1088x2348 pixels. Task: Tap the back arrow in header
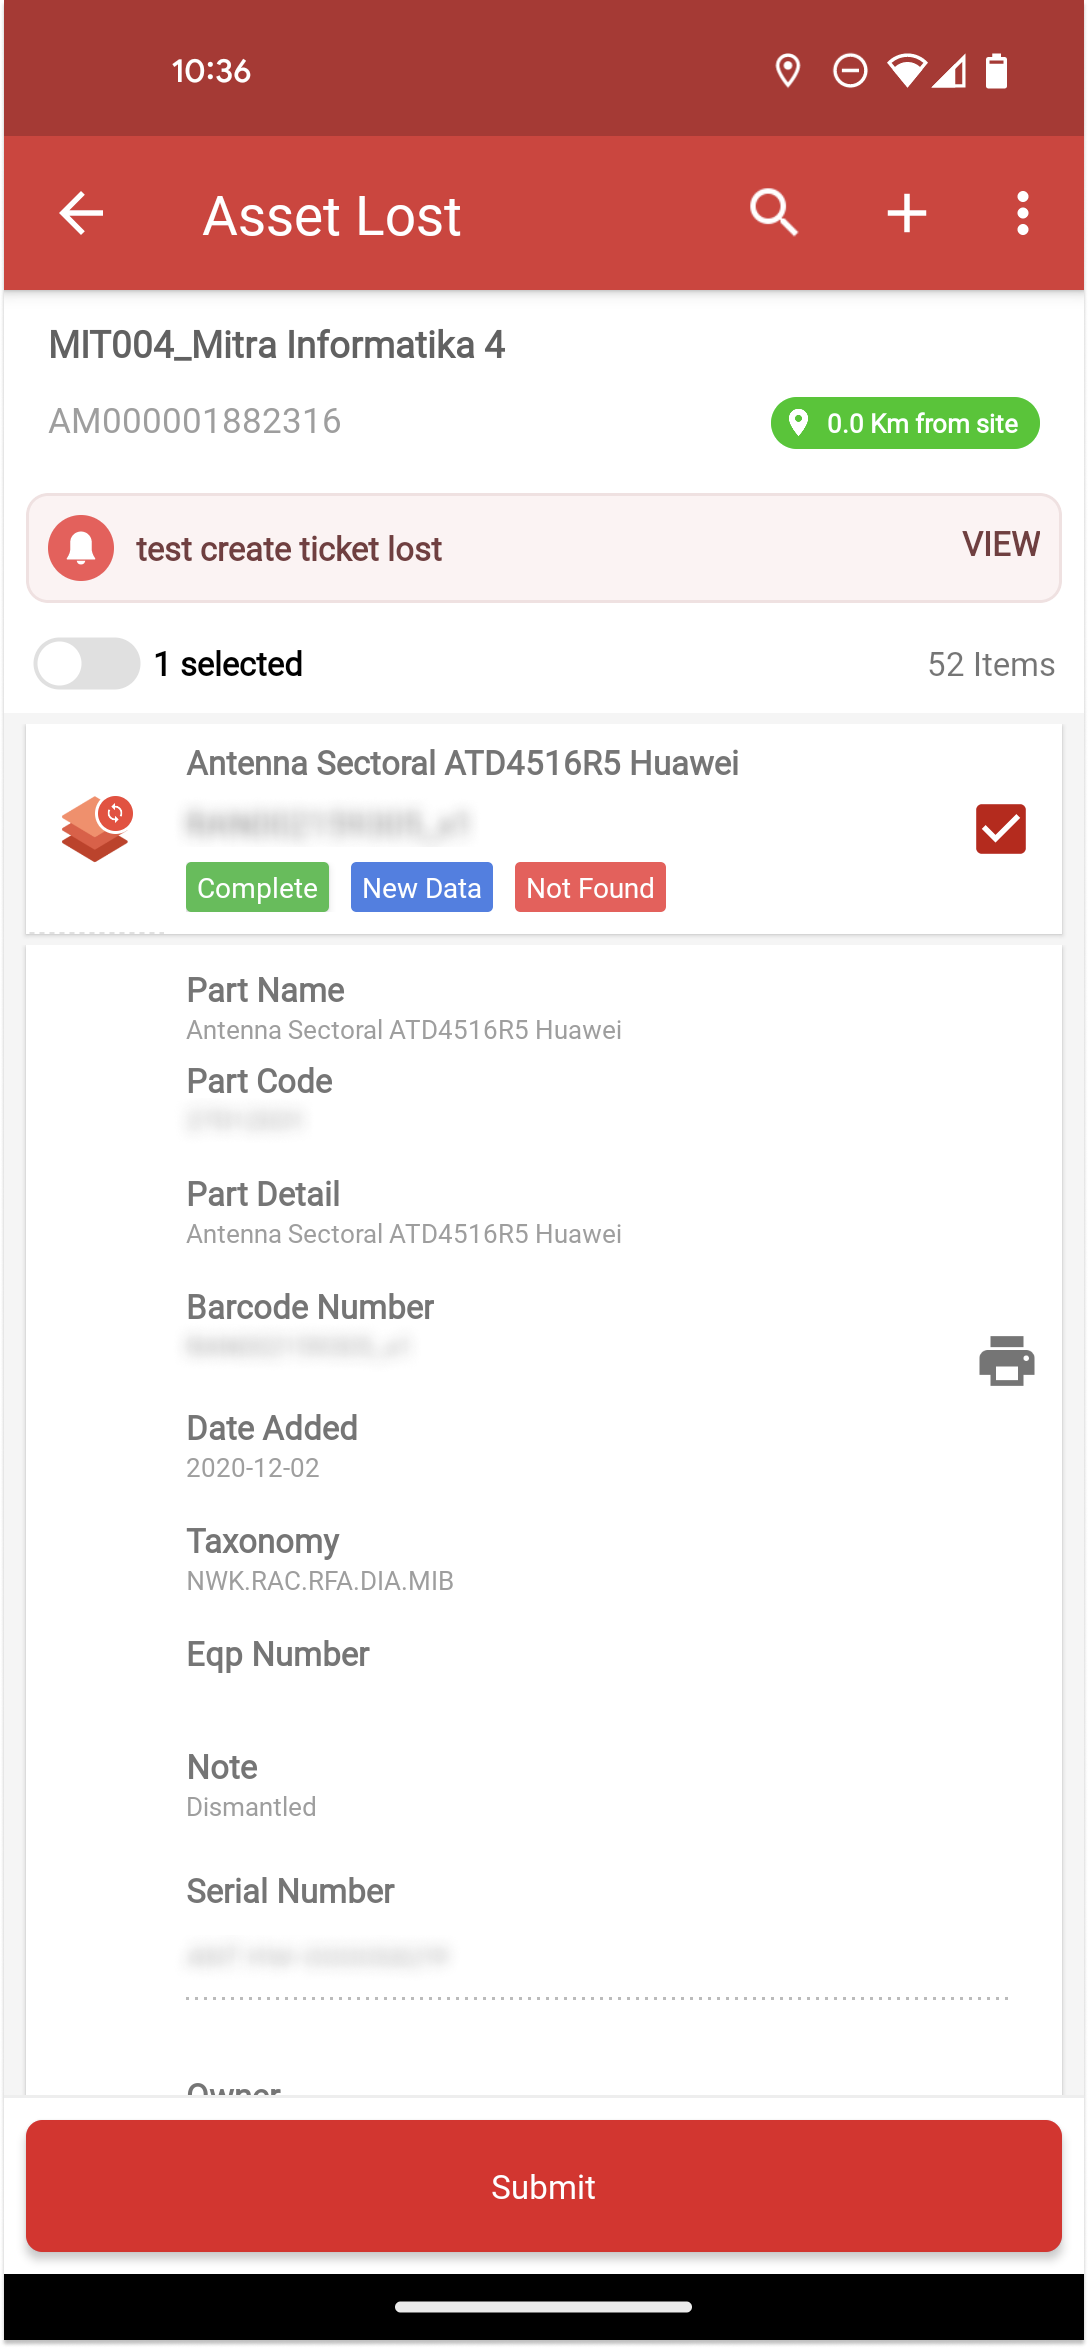pos(81,213)
